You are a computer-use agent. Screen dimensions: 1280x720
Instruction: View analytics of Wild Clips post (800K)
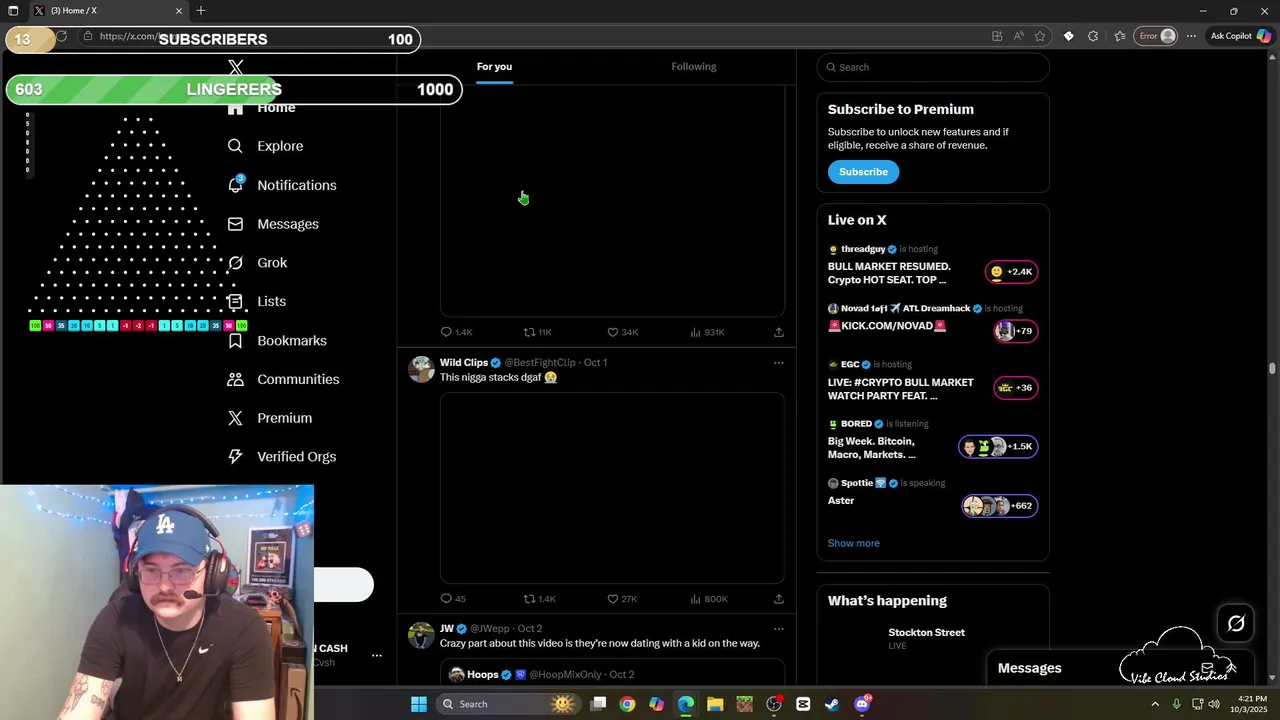(x=709, y=599)
